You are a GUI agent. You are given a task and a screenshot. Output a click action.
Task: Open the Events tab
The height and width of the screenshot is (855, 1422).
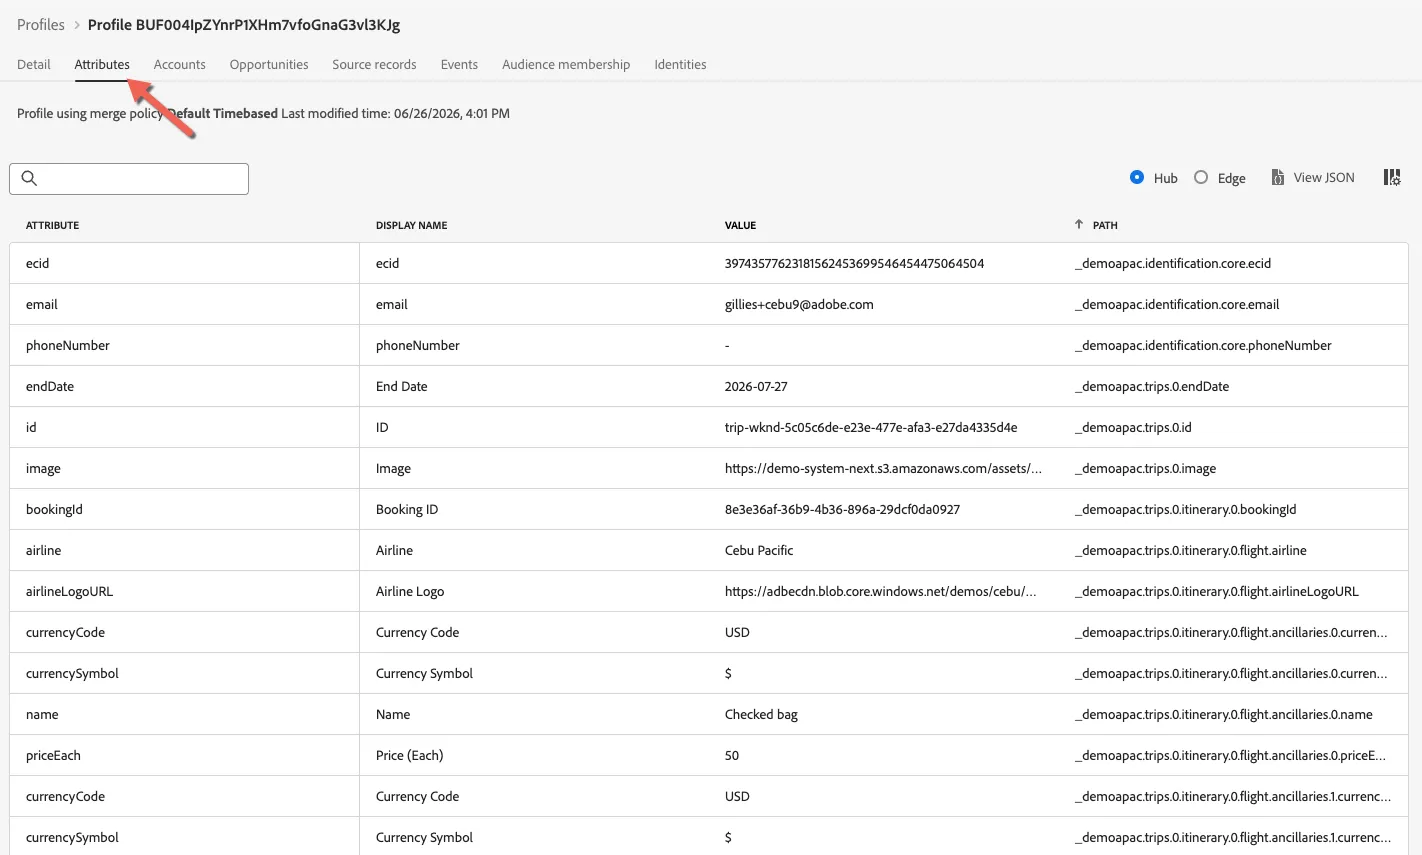(459, 64)
